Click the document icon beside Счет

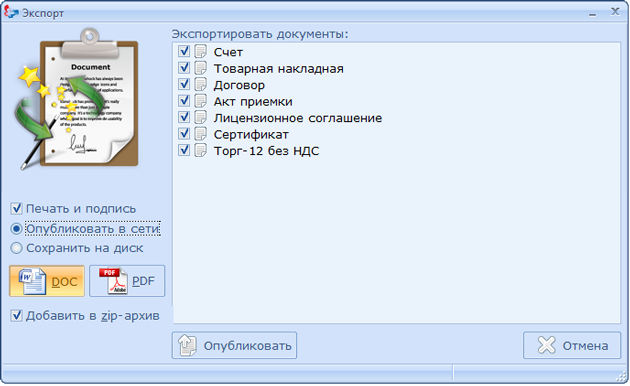pyautogui.click(x=200, y=51)
